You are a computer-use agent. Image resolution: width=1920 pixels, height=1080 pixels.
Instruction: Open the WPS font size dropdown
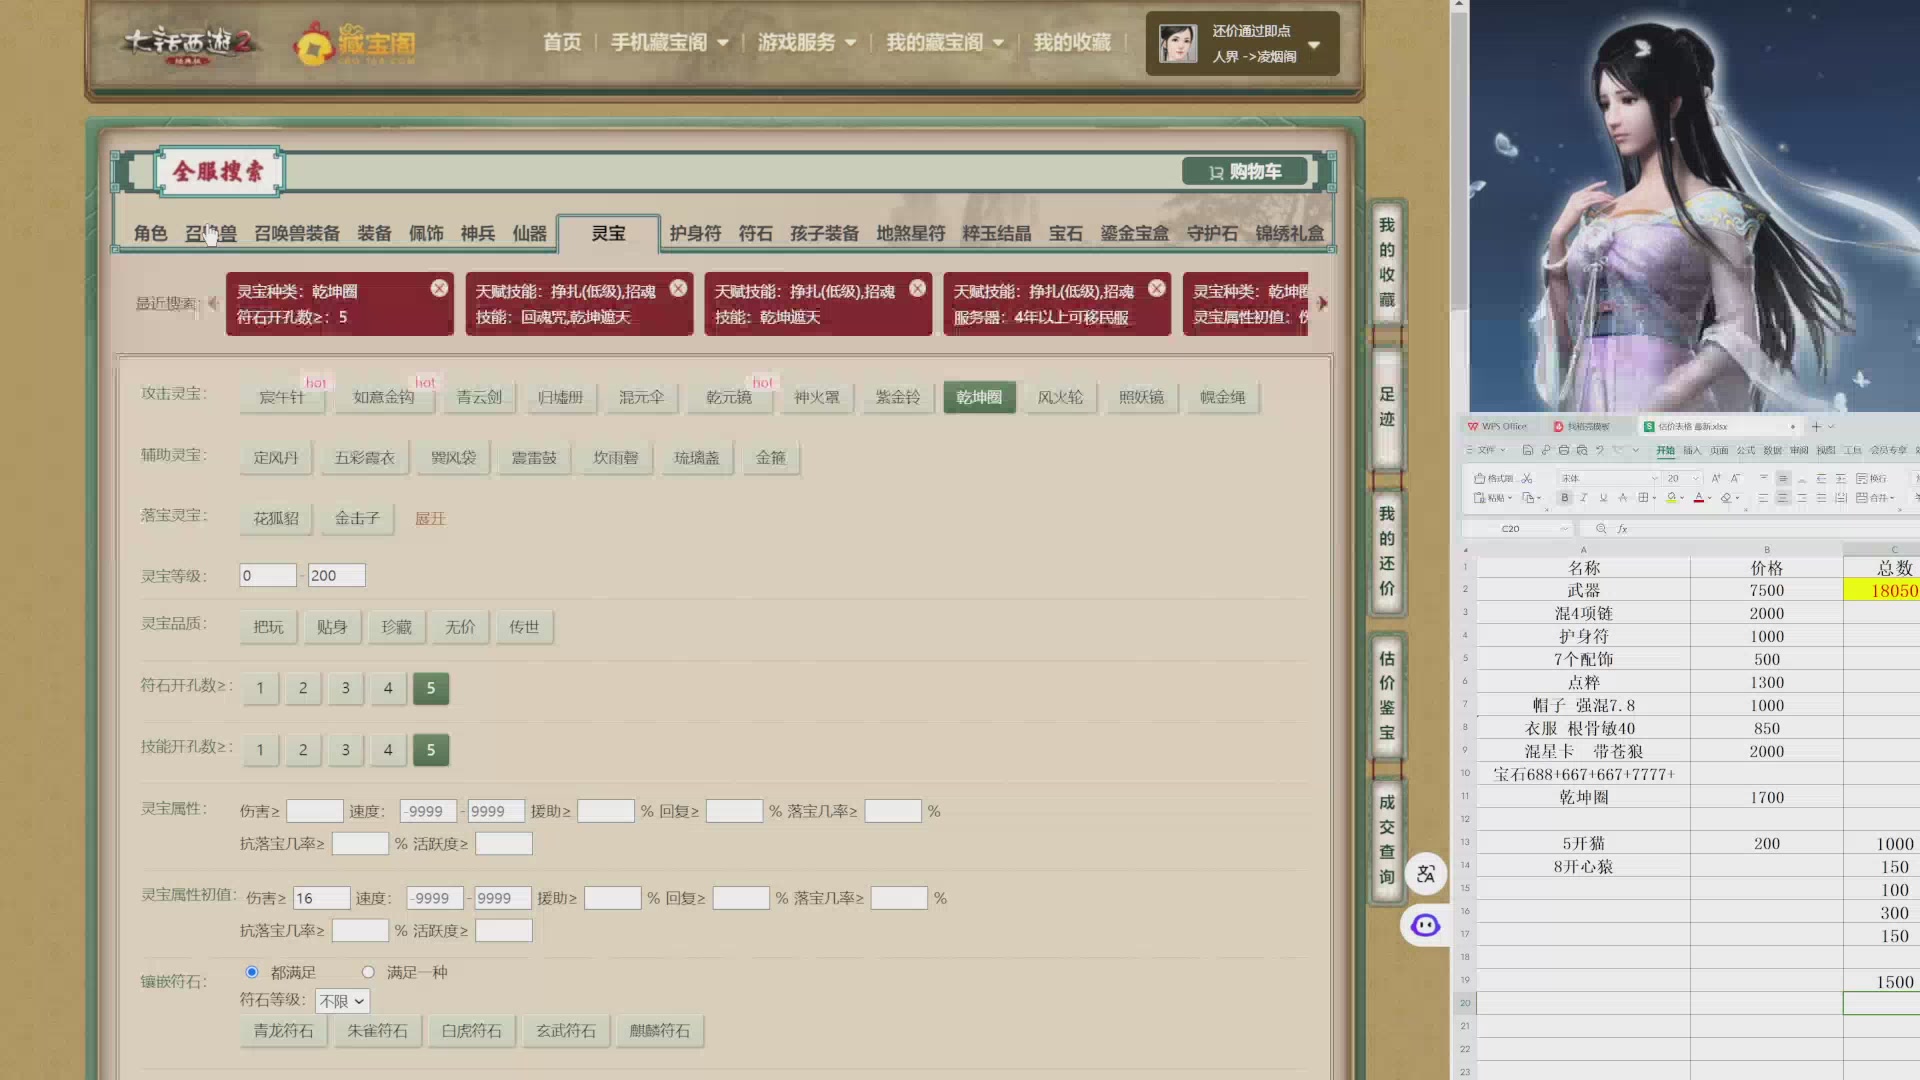[1696, 478]
